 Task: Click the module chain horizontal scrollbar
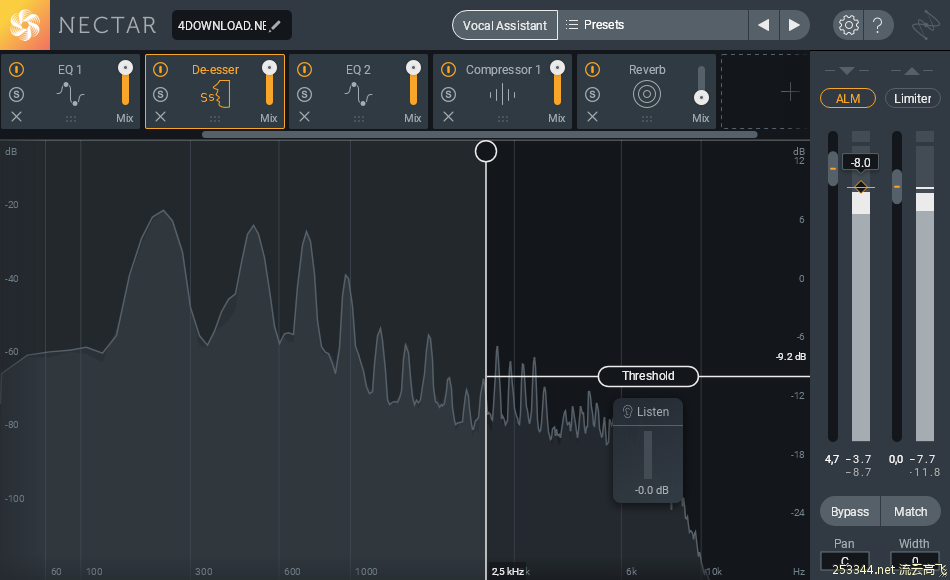coord(479,135)
